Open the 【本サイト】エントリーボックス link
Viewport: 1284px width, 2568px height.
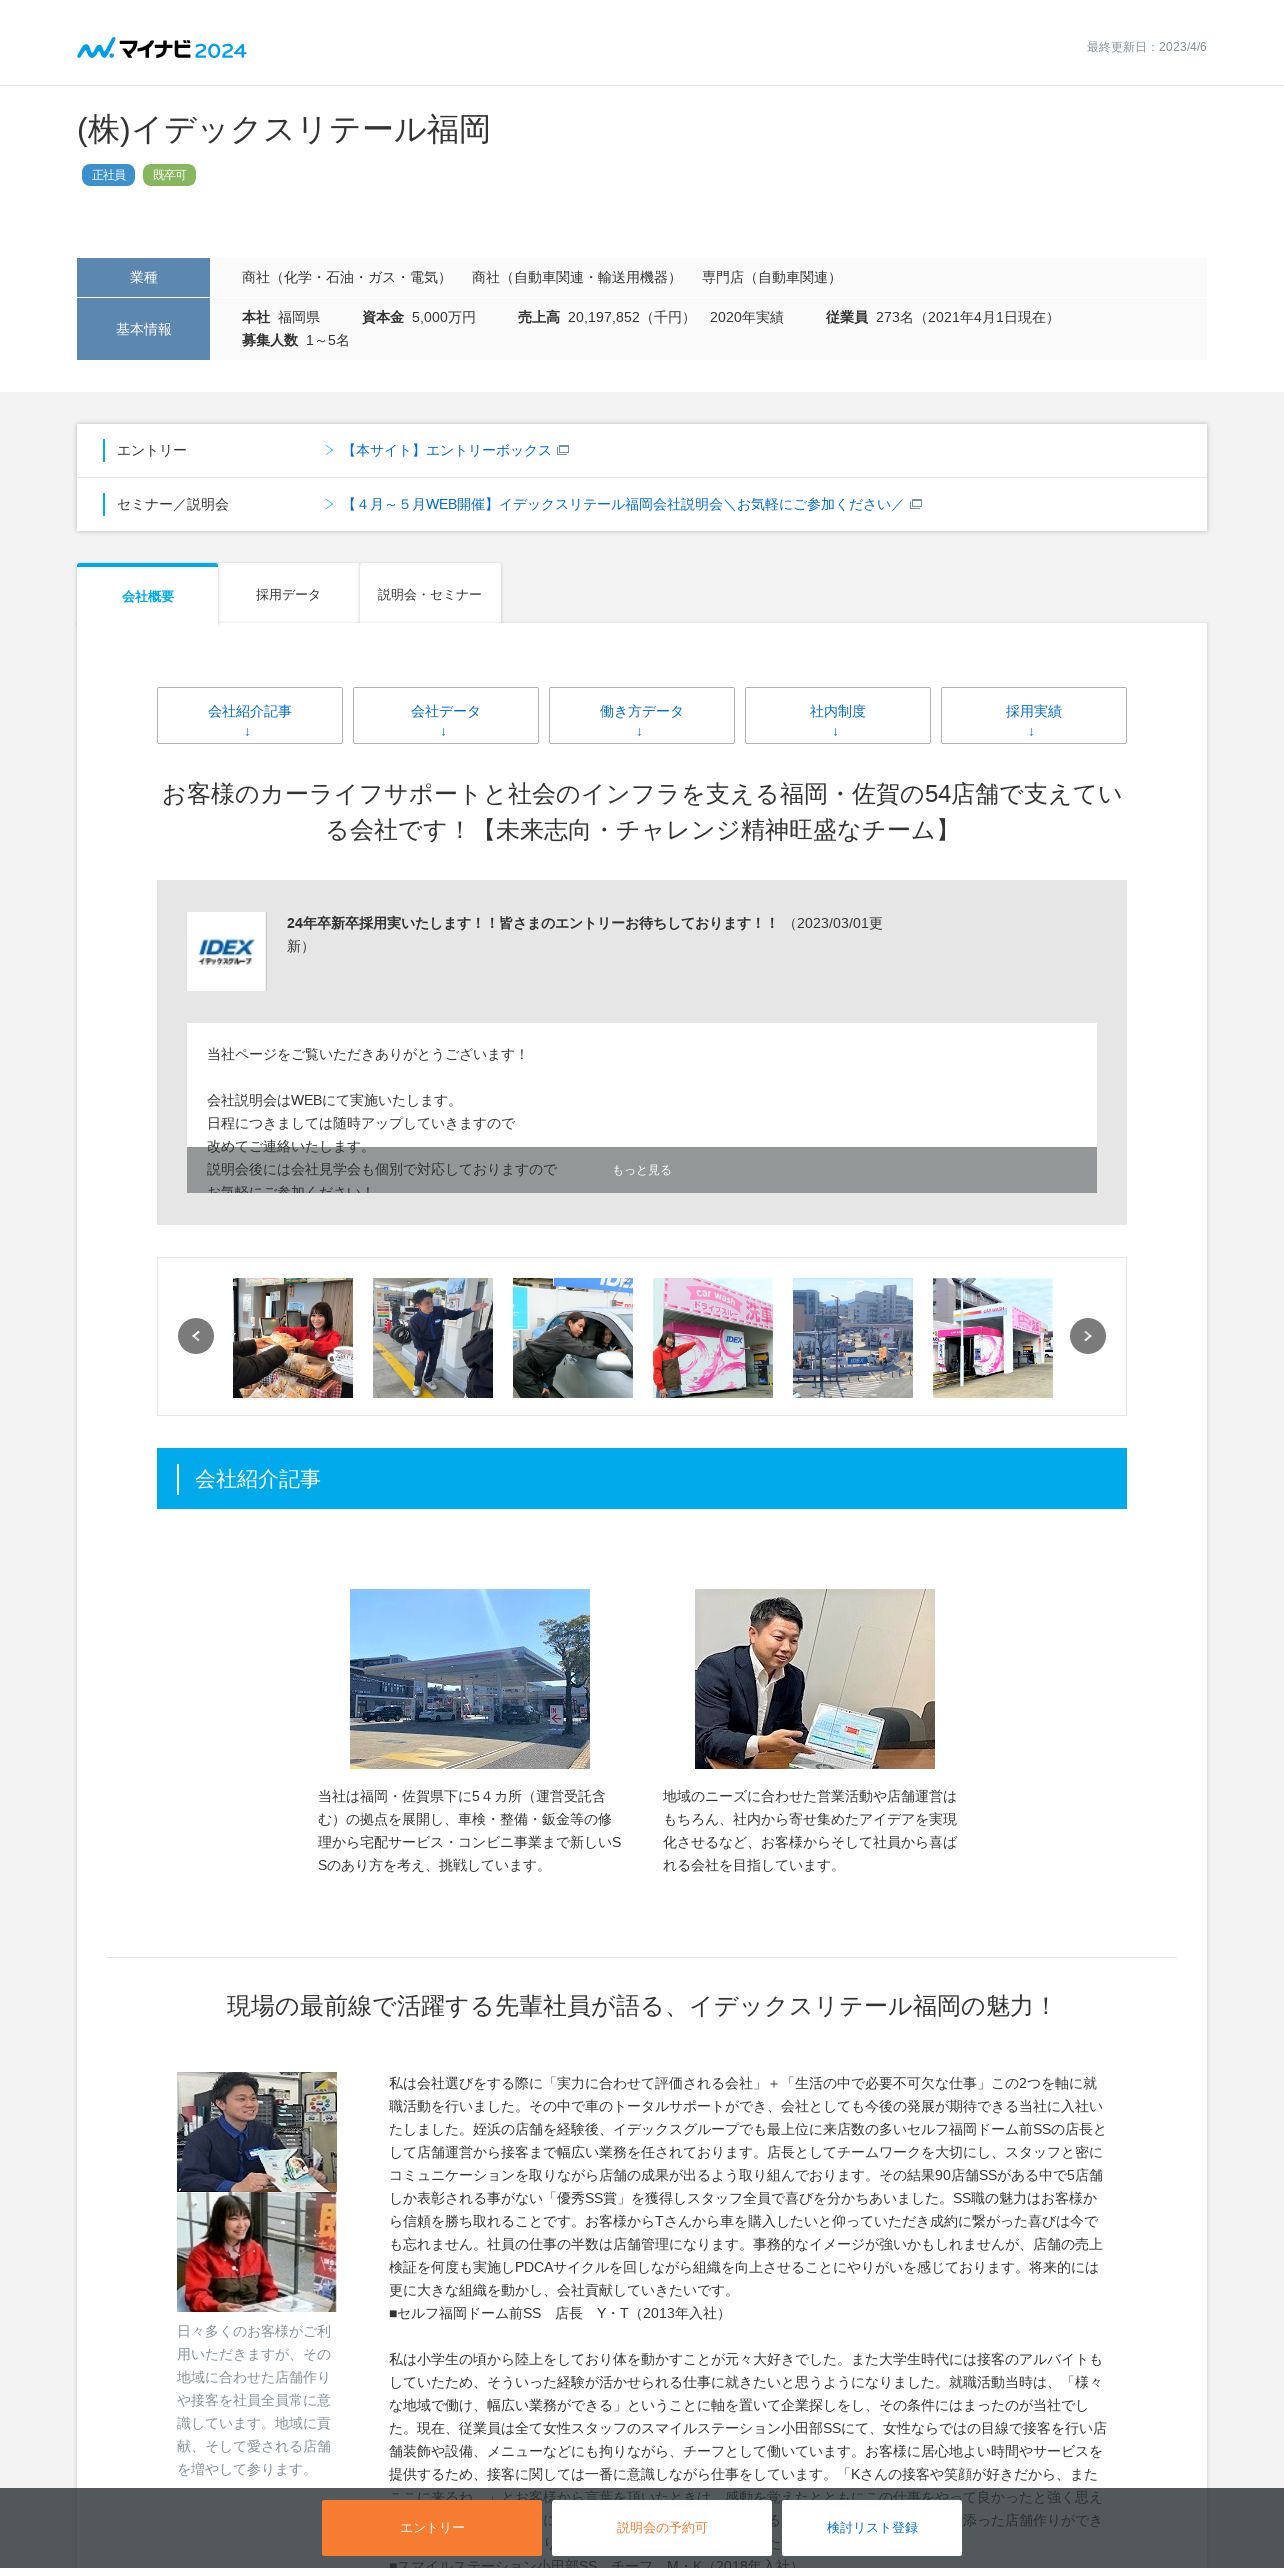pyautogui.click(x=447, y=450)
